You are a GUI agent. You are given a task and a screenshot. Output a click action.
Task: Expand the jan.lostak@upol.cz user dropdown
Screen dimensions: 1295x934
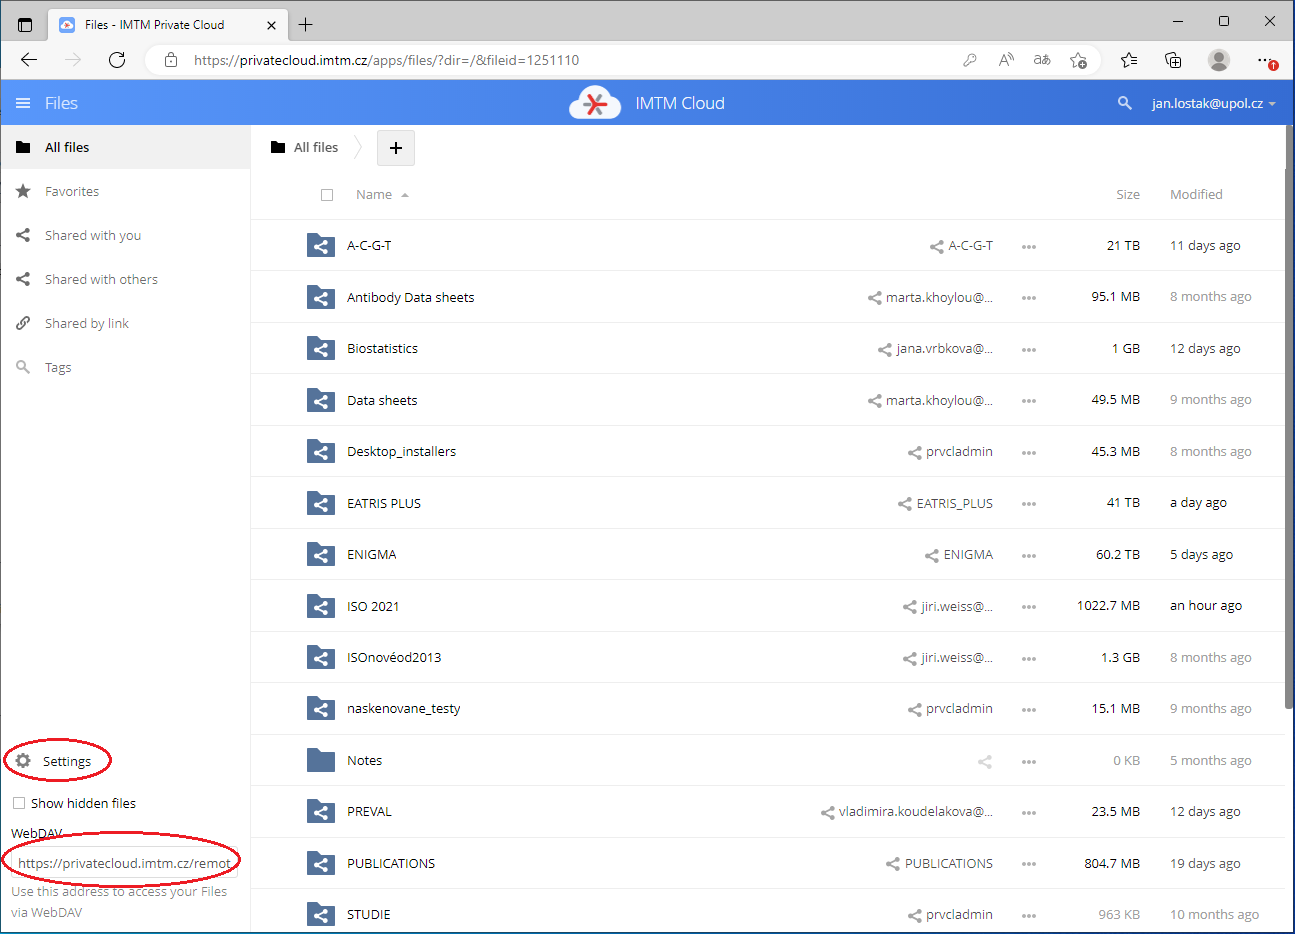point(1213,103)
